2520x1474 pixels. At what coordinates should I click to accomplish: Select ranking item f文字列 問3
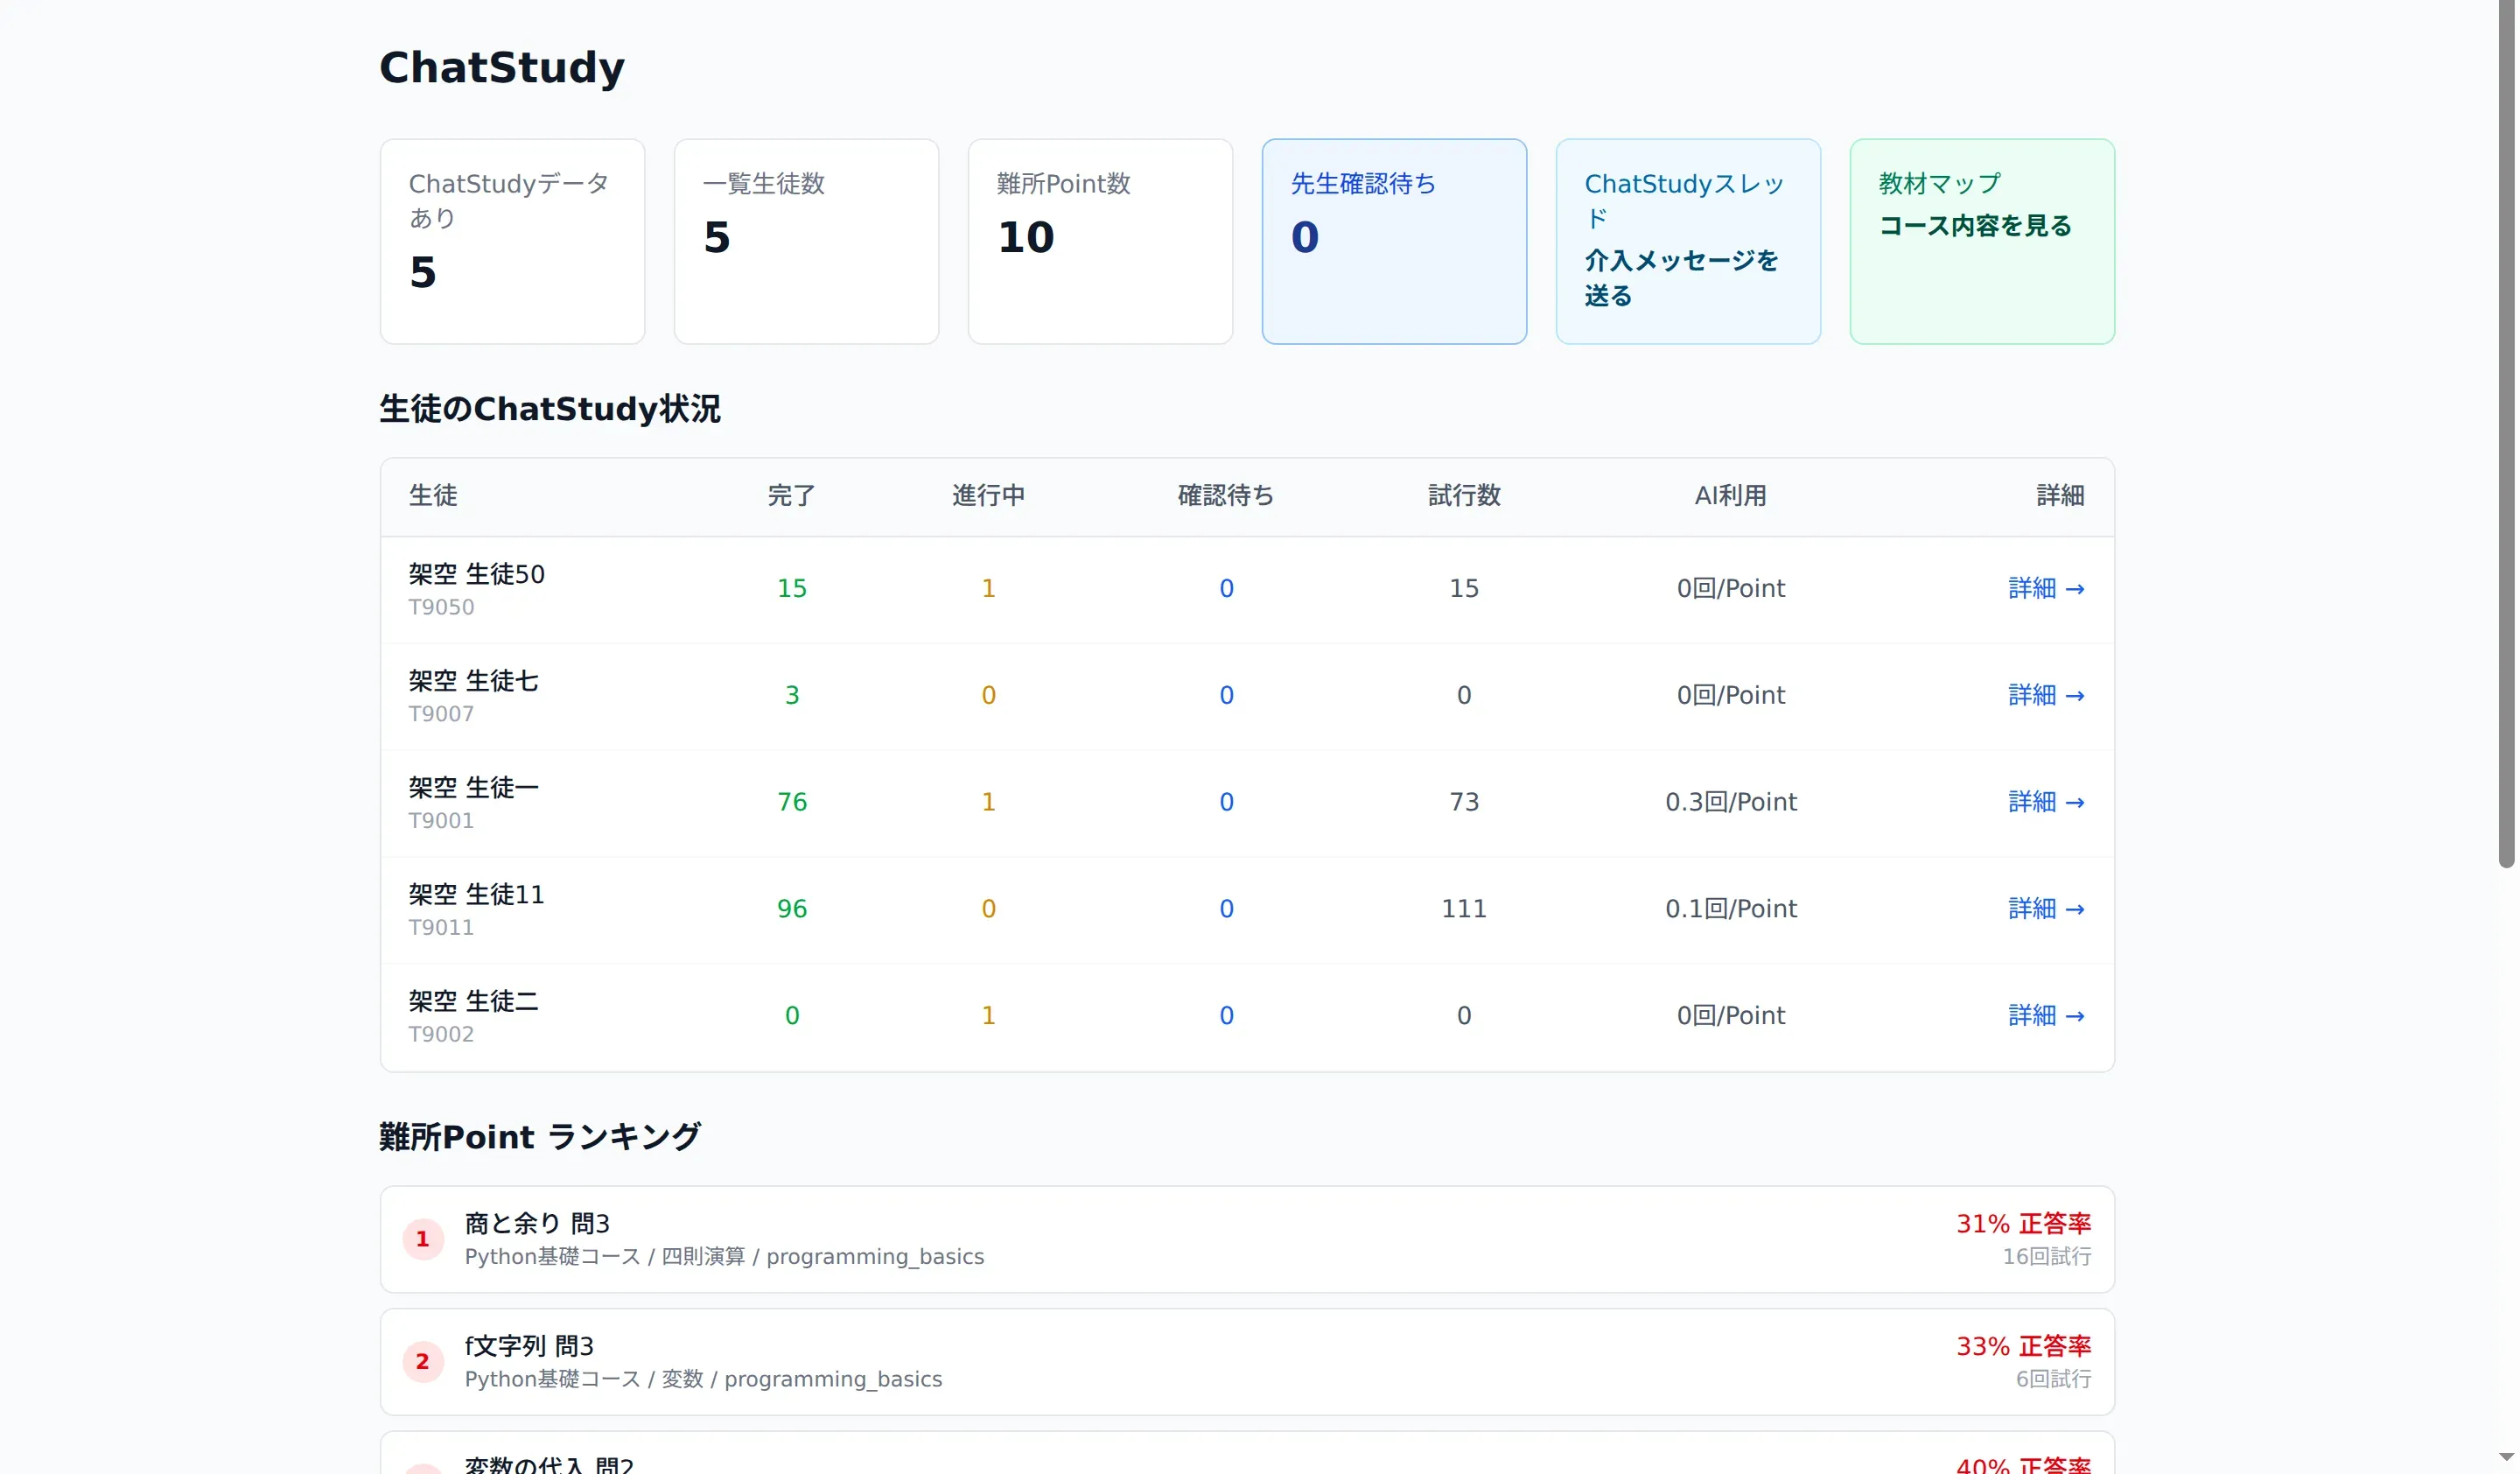(x=1246, y=1361)
